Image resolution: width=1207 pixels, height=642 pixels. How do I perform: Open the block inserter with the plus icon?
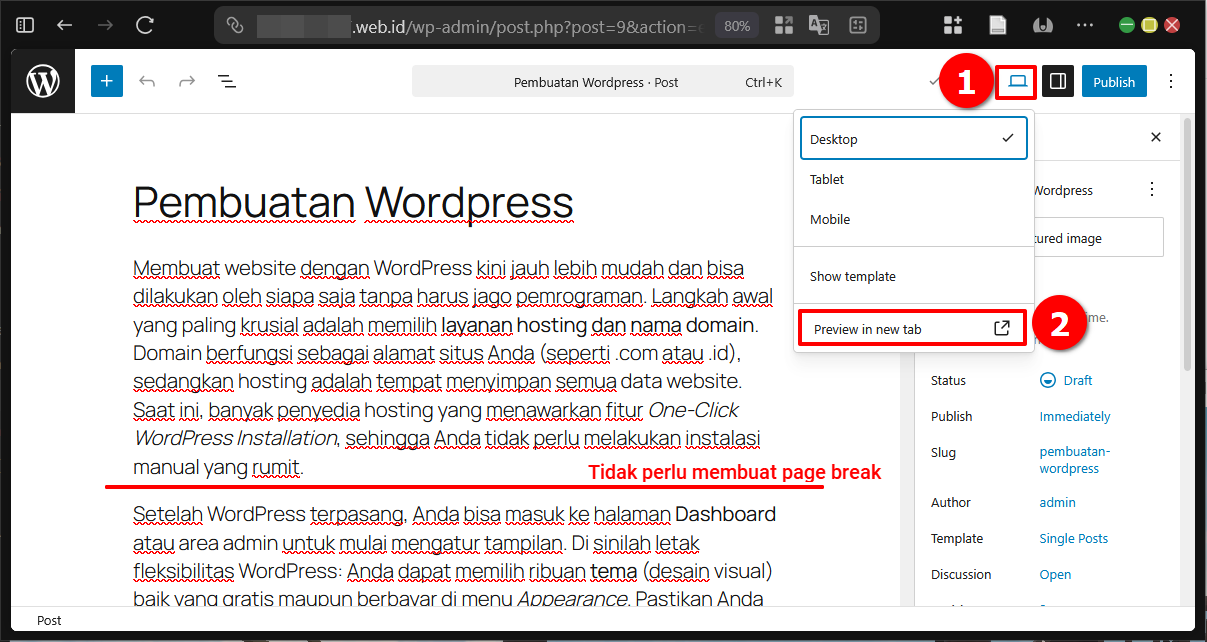(x=106, y=81)
